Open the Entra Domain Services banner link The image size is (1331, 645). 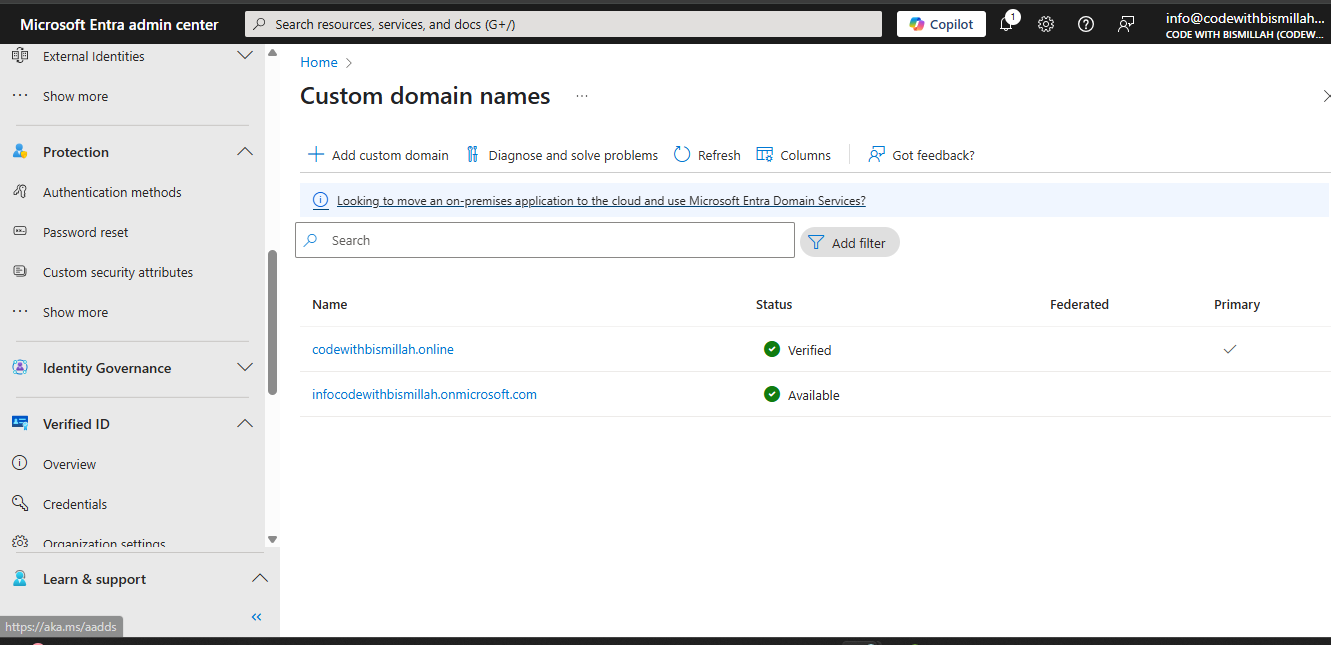coord(601,200)
